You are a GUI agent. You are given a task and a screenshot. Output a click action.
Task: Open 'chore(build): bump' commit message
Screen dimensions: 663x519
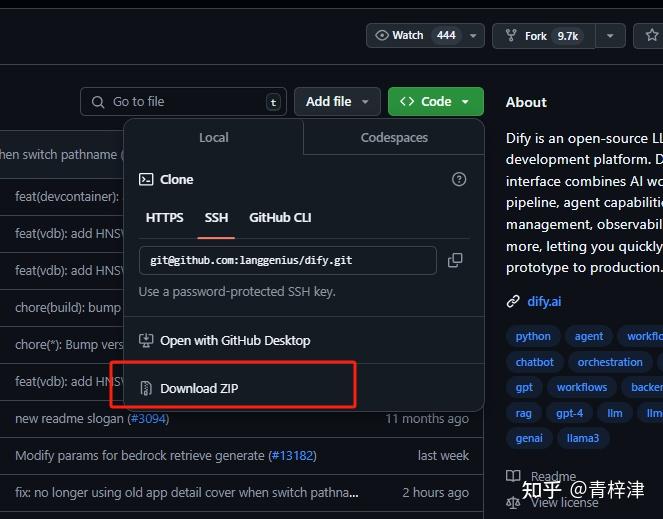point(68,308)
